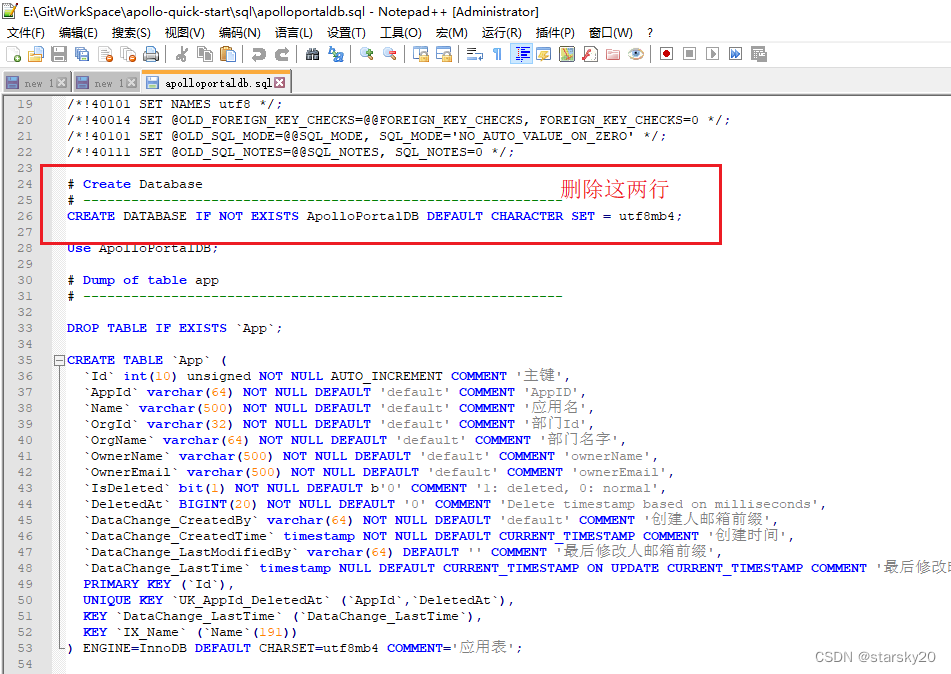Viewport: 951px width, 674px height.
Task: Click the Stop recording macro icon
Action: point(690,55)
